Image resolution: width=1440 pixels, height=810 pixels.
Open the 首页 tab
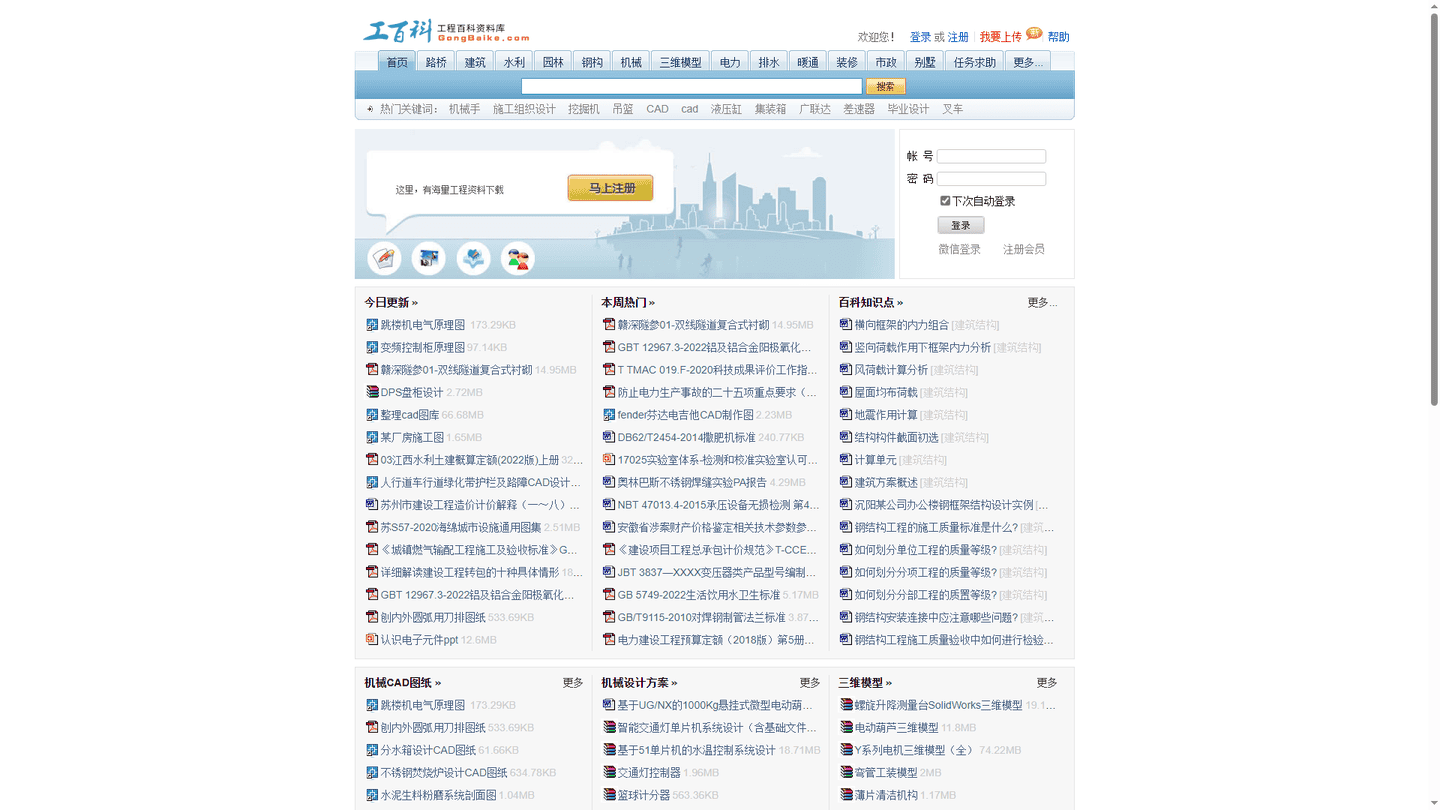(x=397, y=62)
